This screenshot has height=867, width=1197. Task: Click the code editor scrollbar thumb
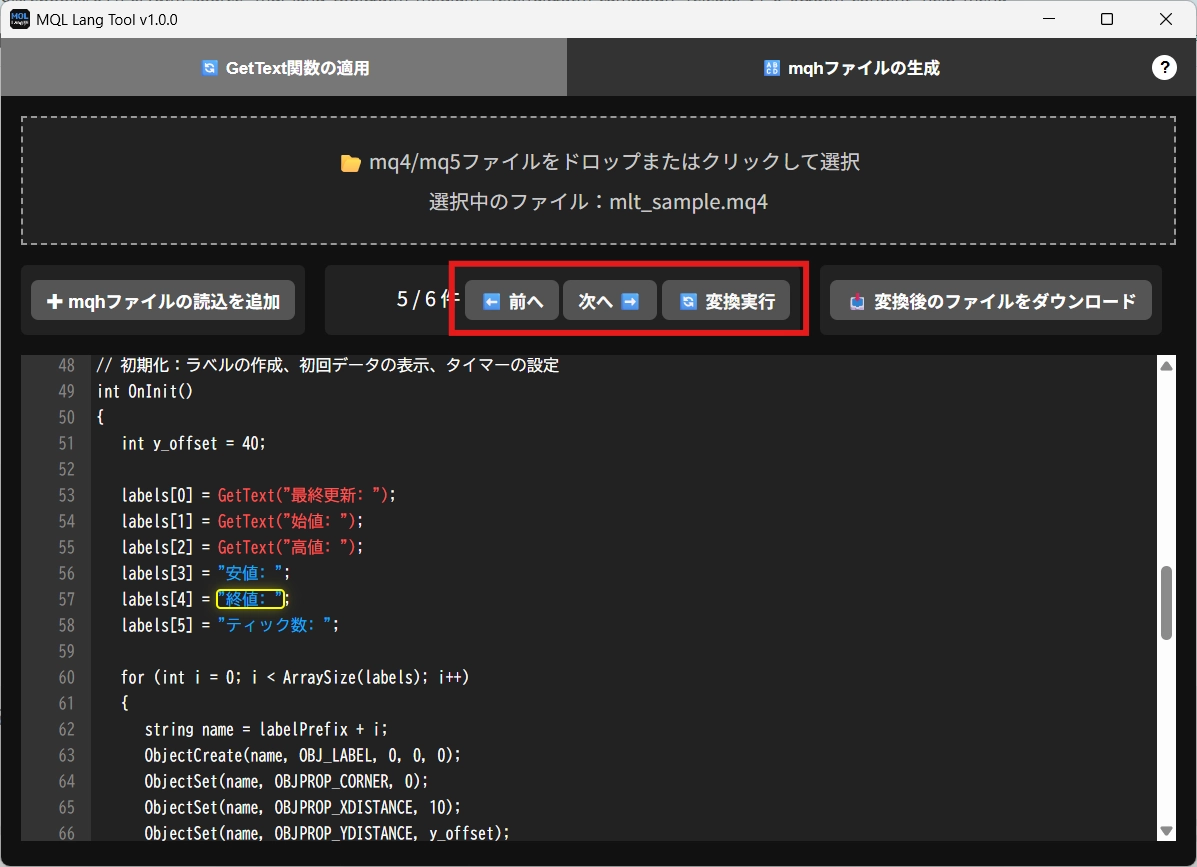pos(1166,602)
